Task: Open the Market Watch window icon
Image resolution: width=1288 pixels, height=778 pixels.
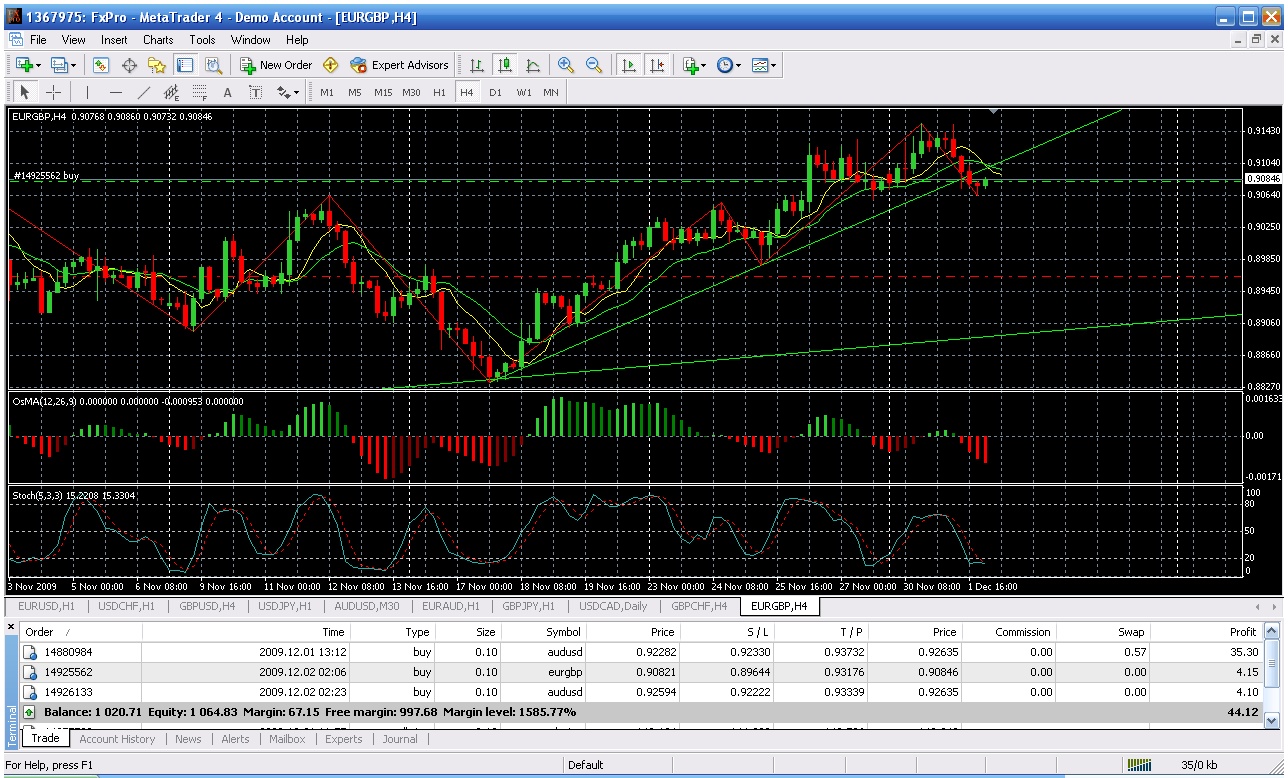Action: click(101, 65)
